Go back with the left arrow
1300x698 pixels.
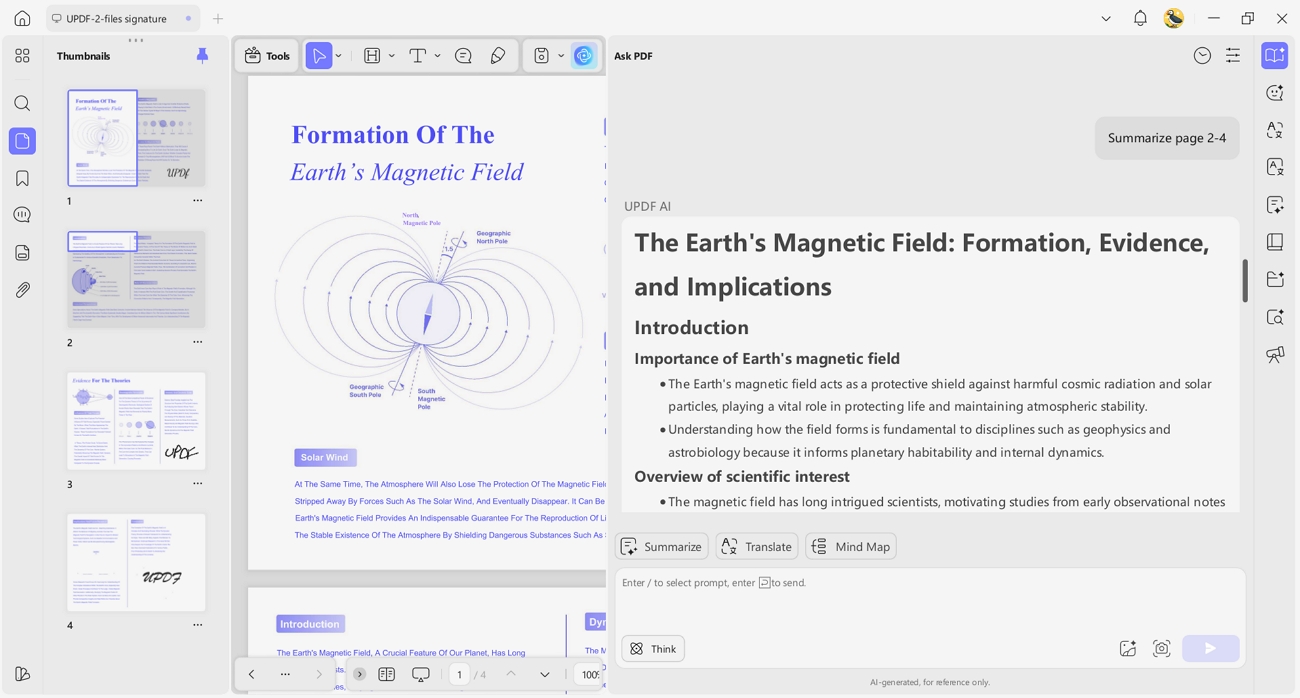[x=252, y=675]
